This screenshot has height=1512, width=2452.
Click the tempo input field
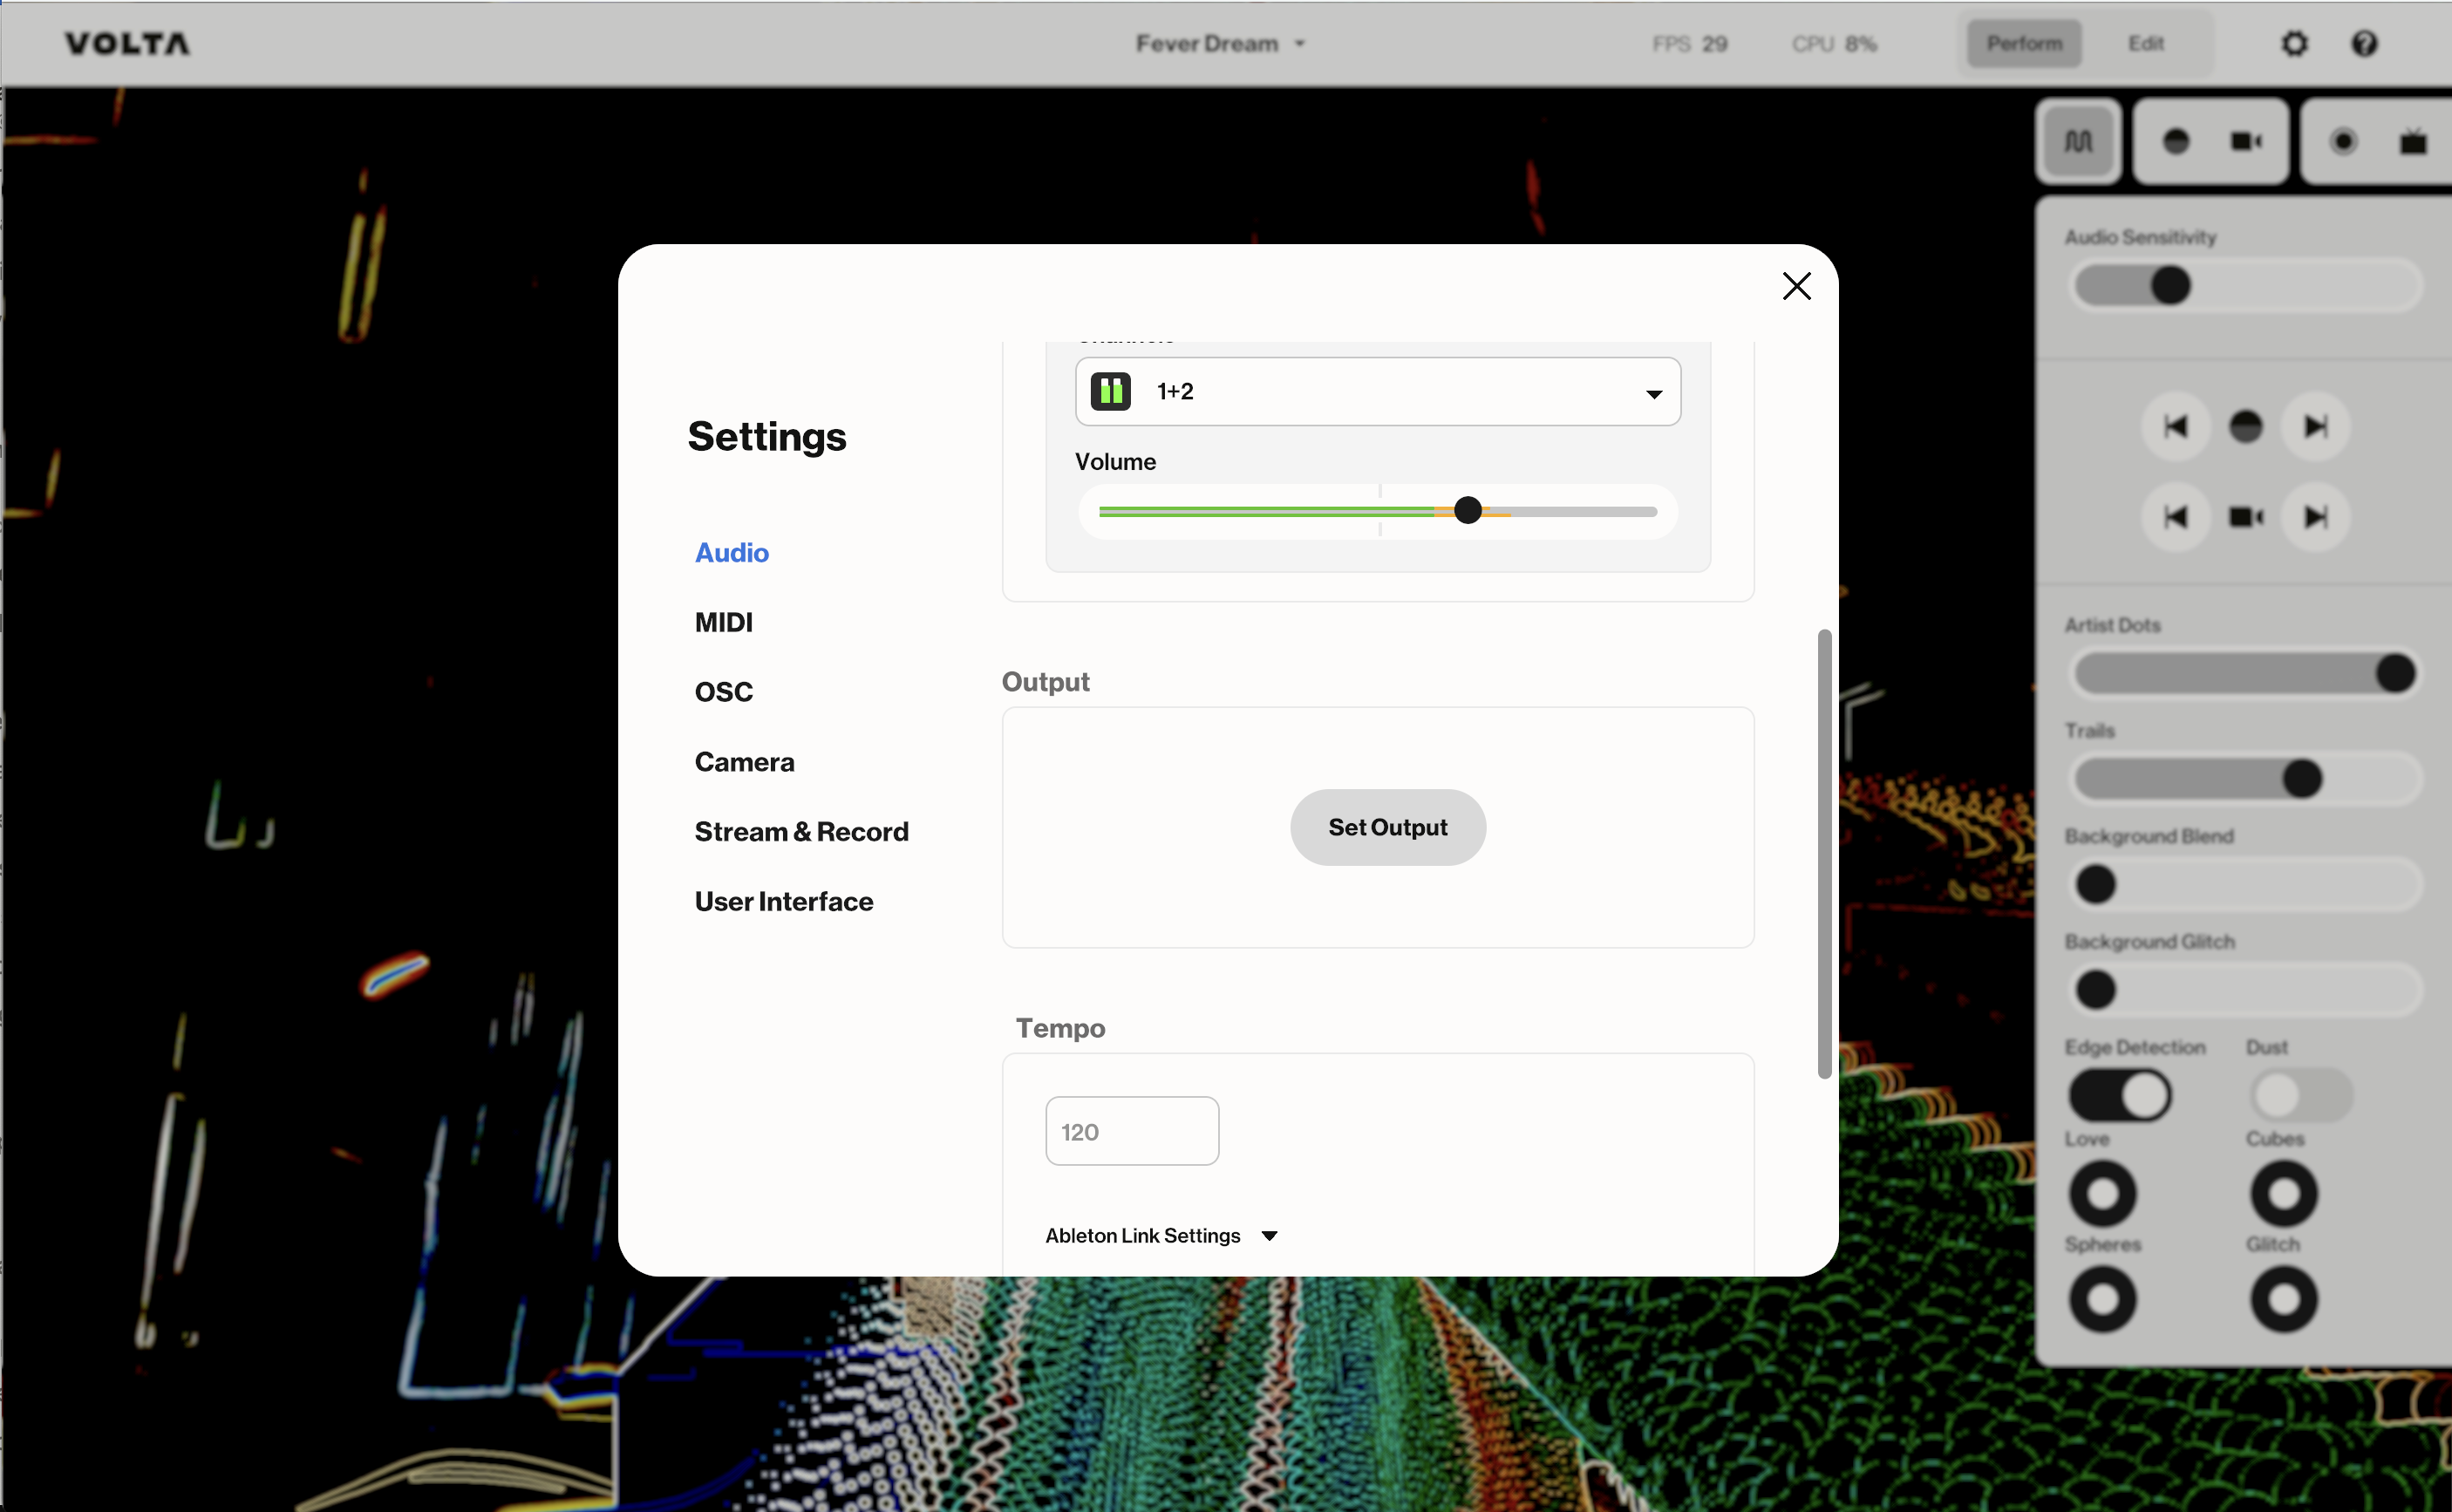1131,1131
